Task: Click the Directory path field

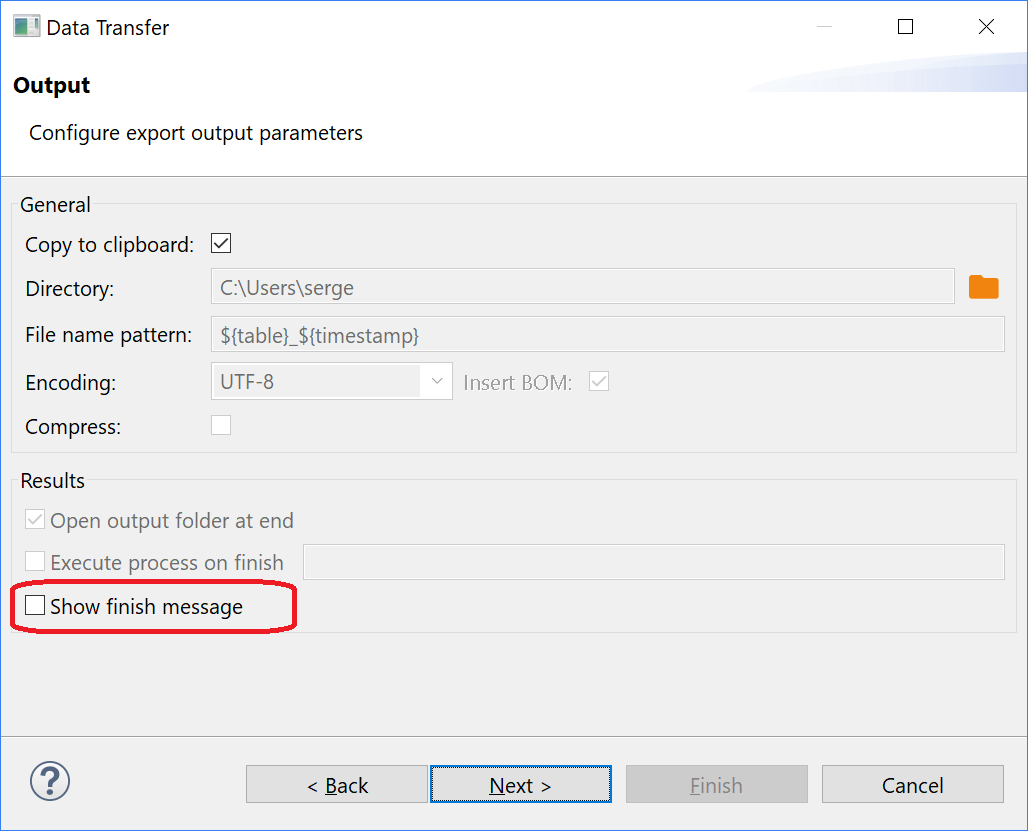Action: (580, 287)
